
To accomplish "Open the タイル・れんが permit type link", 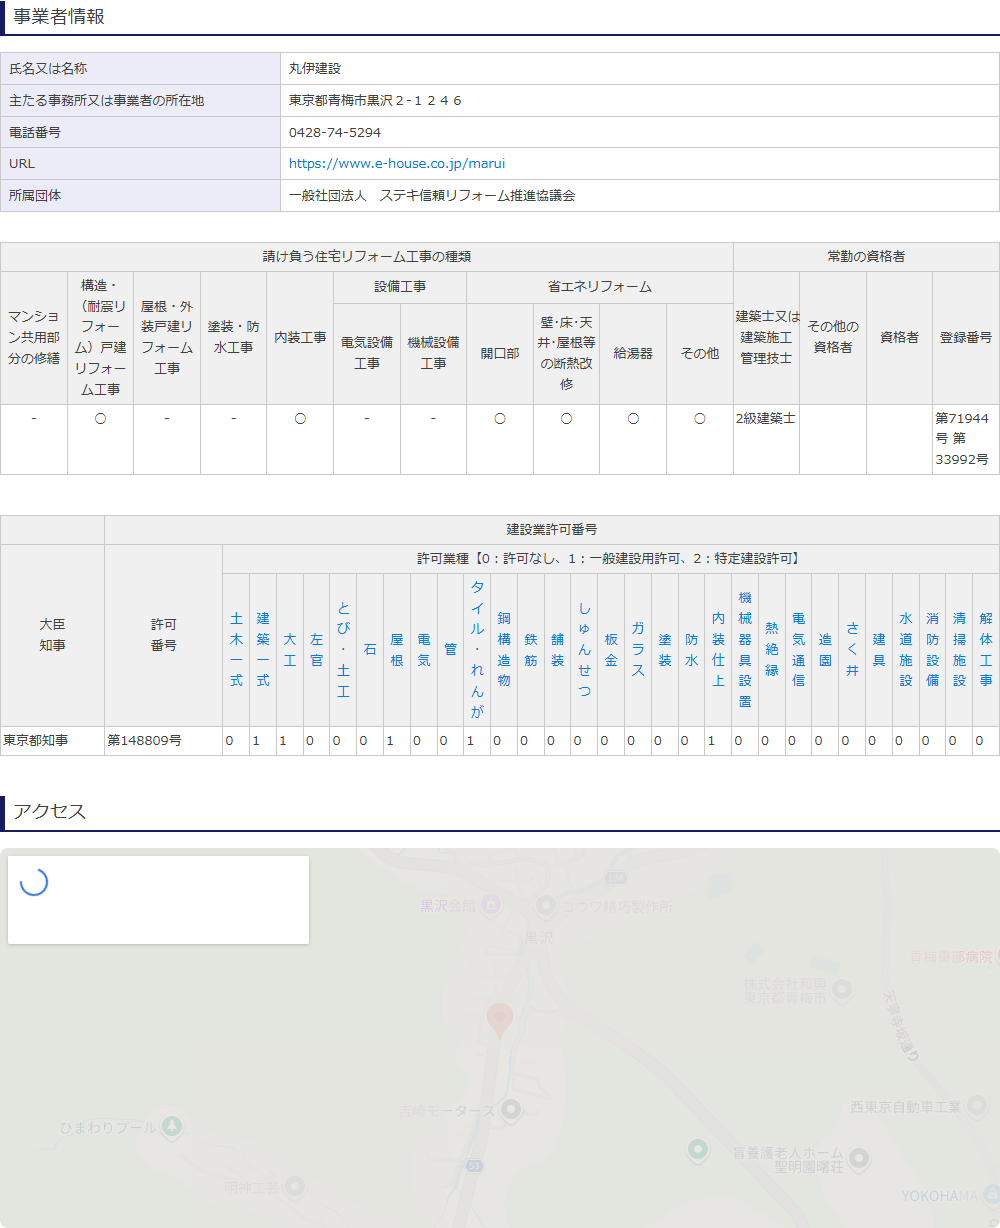I will pos(477,649).
